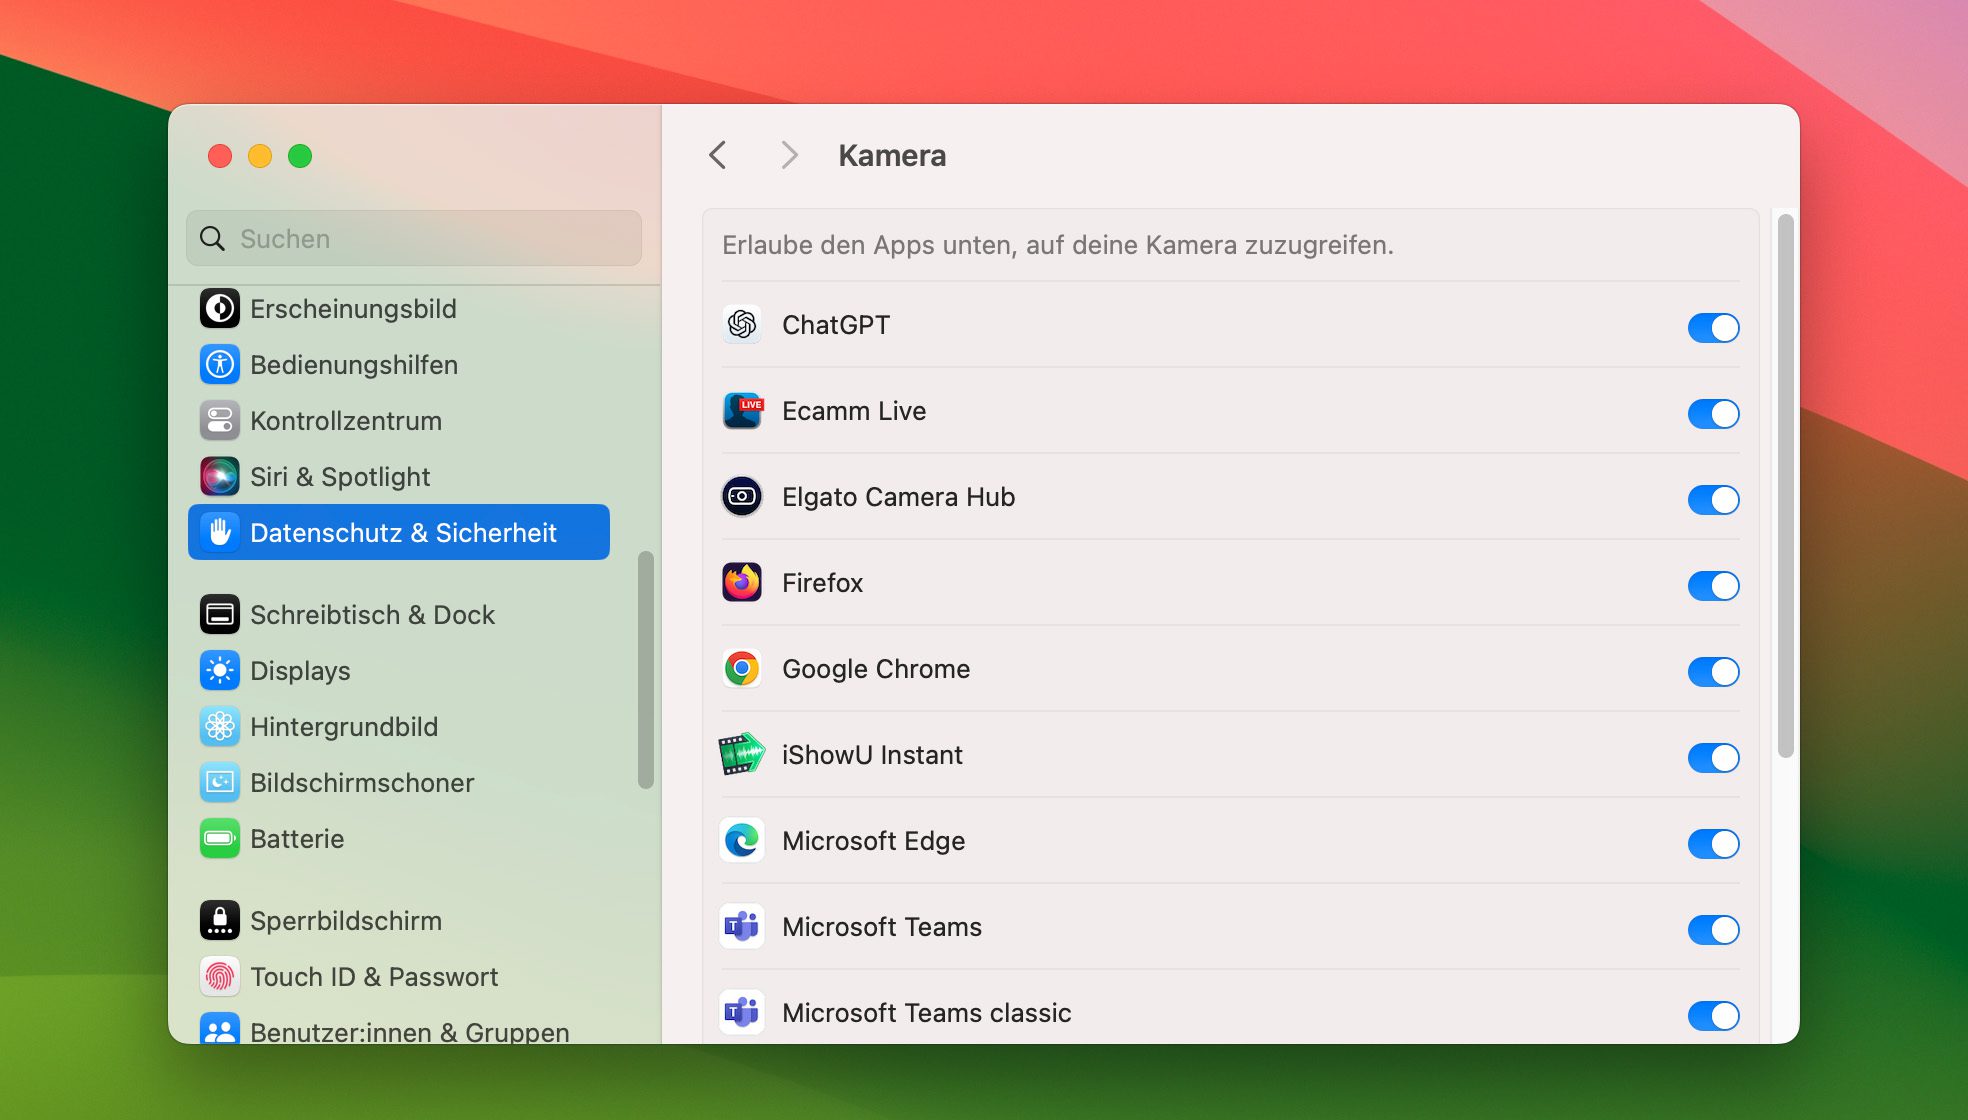The height and width of the screenshot is (1120, 1968).
Task: Click the Microsoft Teams icon
Action: pyautogui.click(x=741, y=927)
